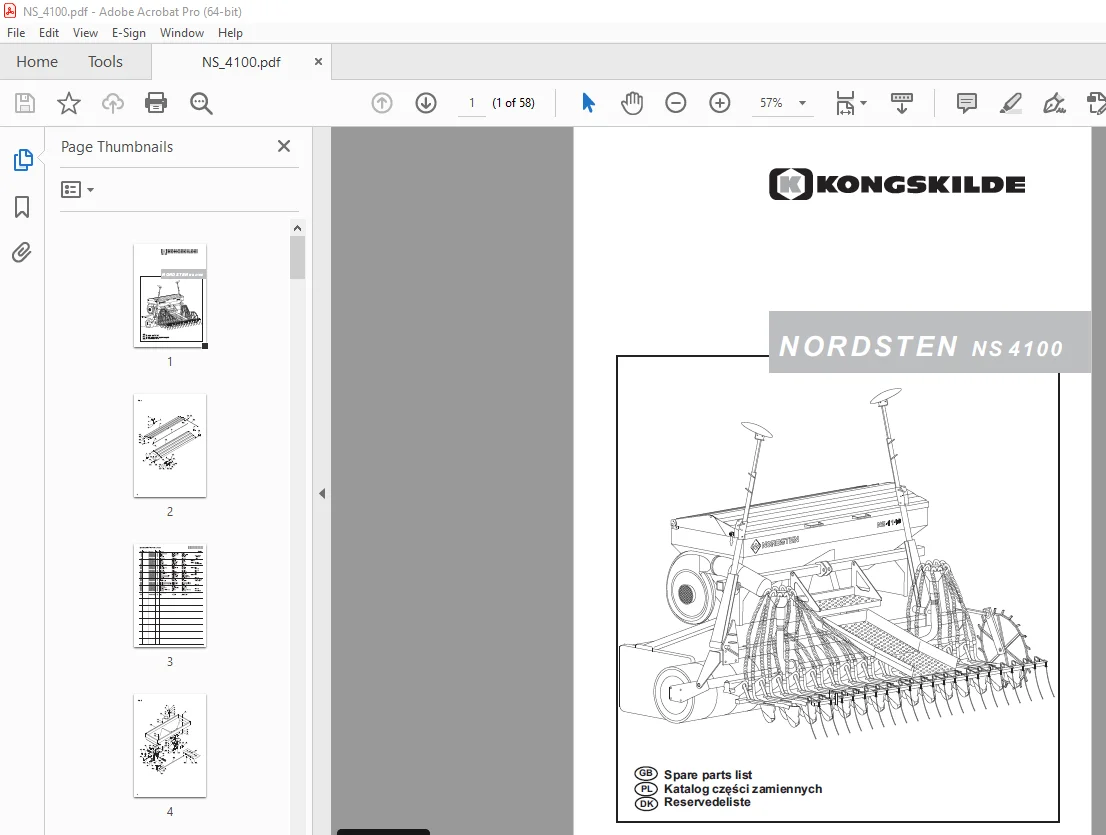Click thumbnails scrollbar up arrow

point(297,228)
